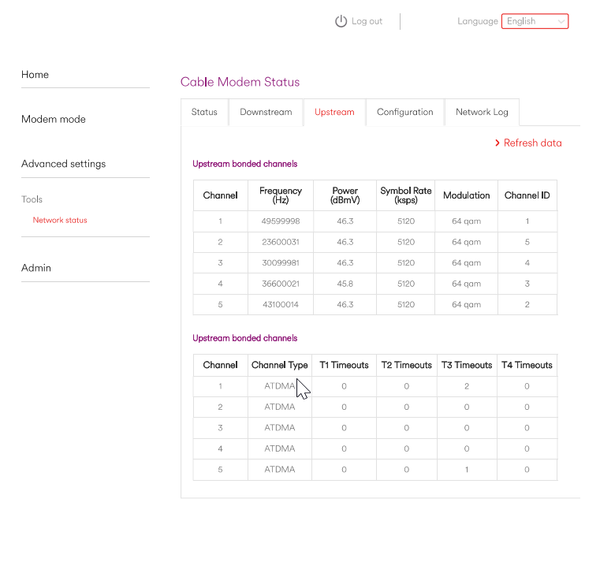
Task: Expand Advanced settings in the sidebar
Action: click(x=63, y=164)
